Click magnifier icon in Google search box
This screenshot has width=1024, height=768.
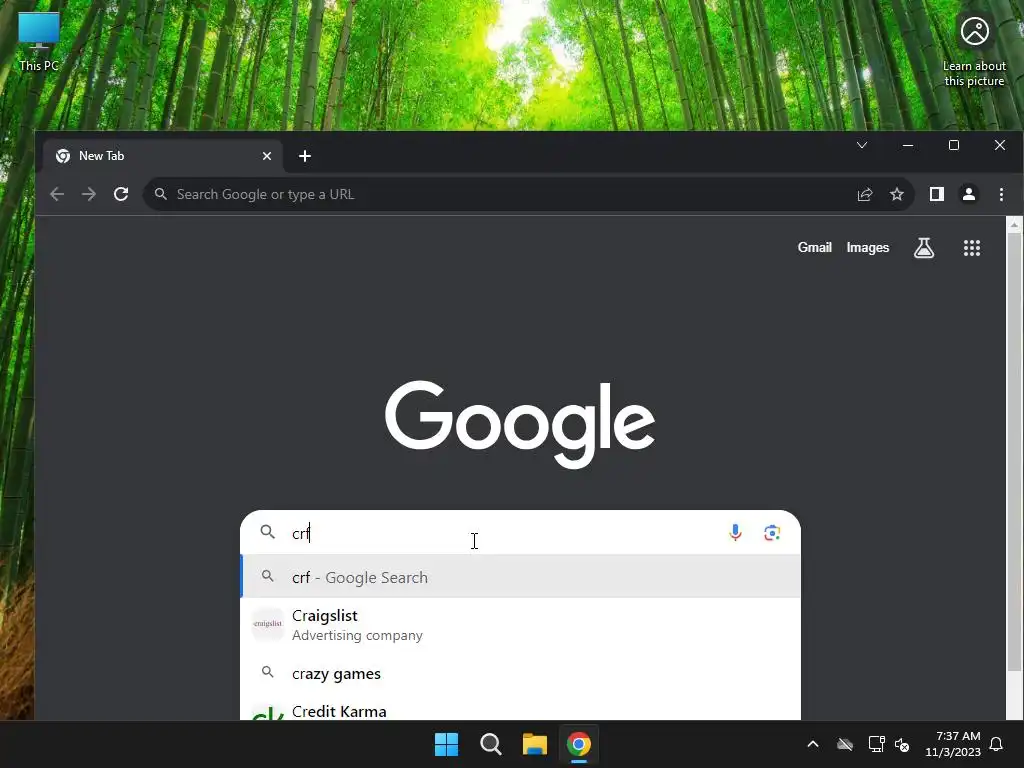(x=267, y=532)
